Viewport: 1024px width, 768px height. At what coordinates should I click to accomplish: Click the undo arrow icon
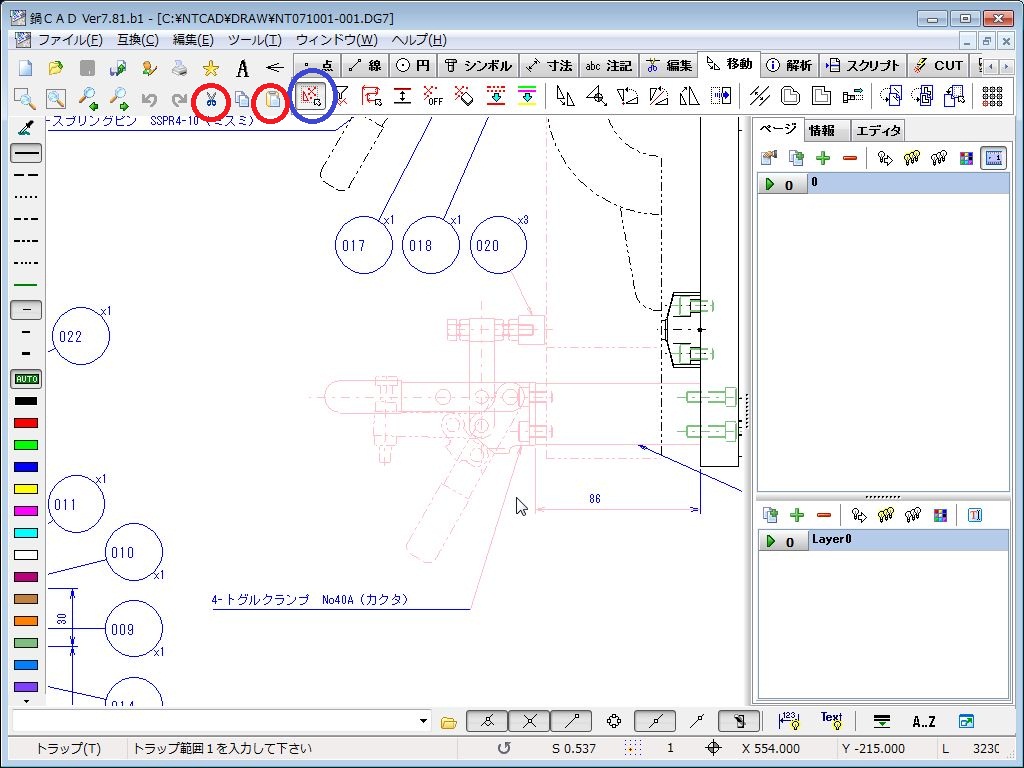(x=149, y=99)
